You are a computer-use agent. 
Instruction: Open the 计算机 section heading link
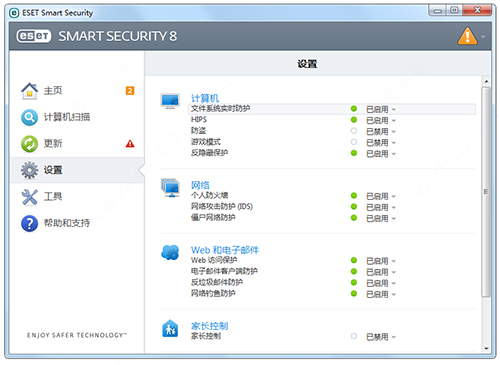205,98
